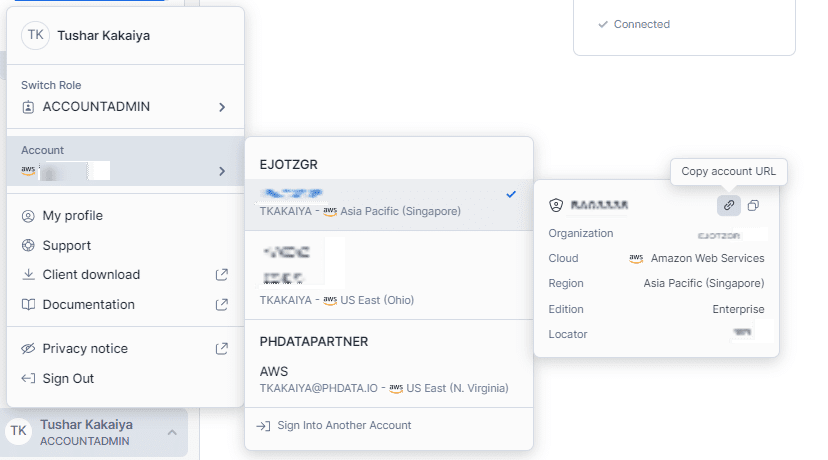Switch to the US East (Ohio) account
The height and width of the screenshot is (460, 828).
point(389,275)
